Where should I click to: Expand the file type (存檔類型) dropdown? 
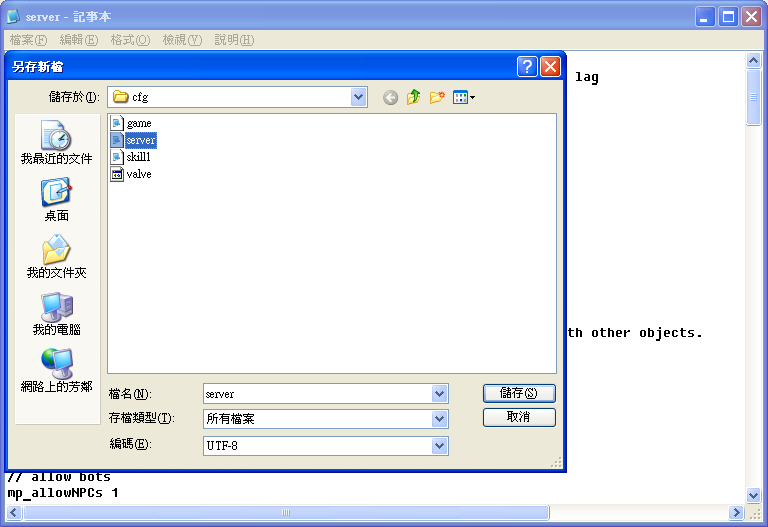coord(439,419)
